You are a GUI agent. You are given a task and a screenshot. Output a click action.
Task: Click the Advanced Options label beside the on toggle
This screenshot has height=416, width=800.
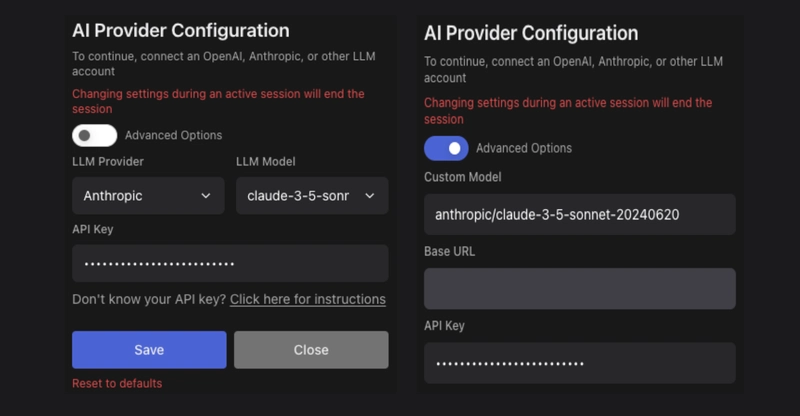click(x=524, y=148)
